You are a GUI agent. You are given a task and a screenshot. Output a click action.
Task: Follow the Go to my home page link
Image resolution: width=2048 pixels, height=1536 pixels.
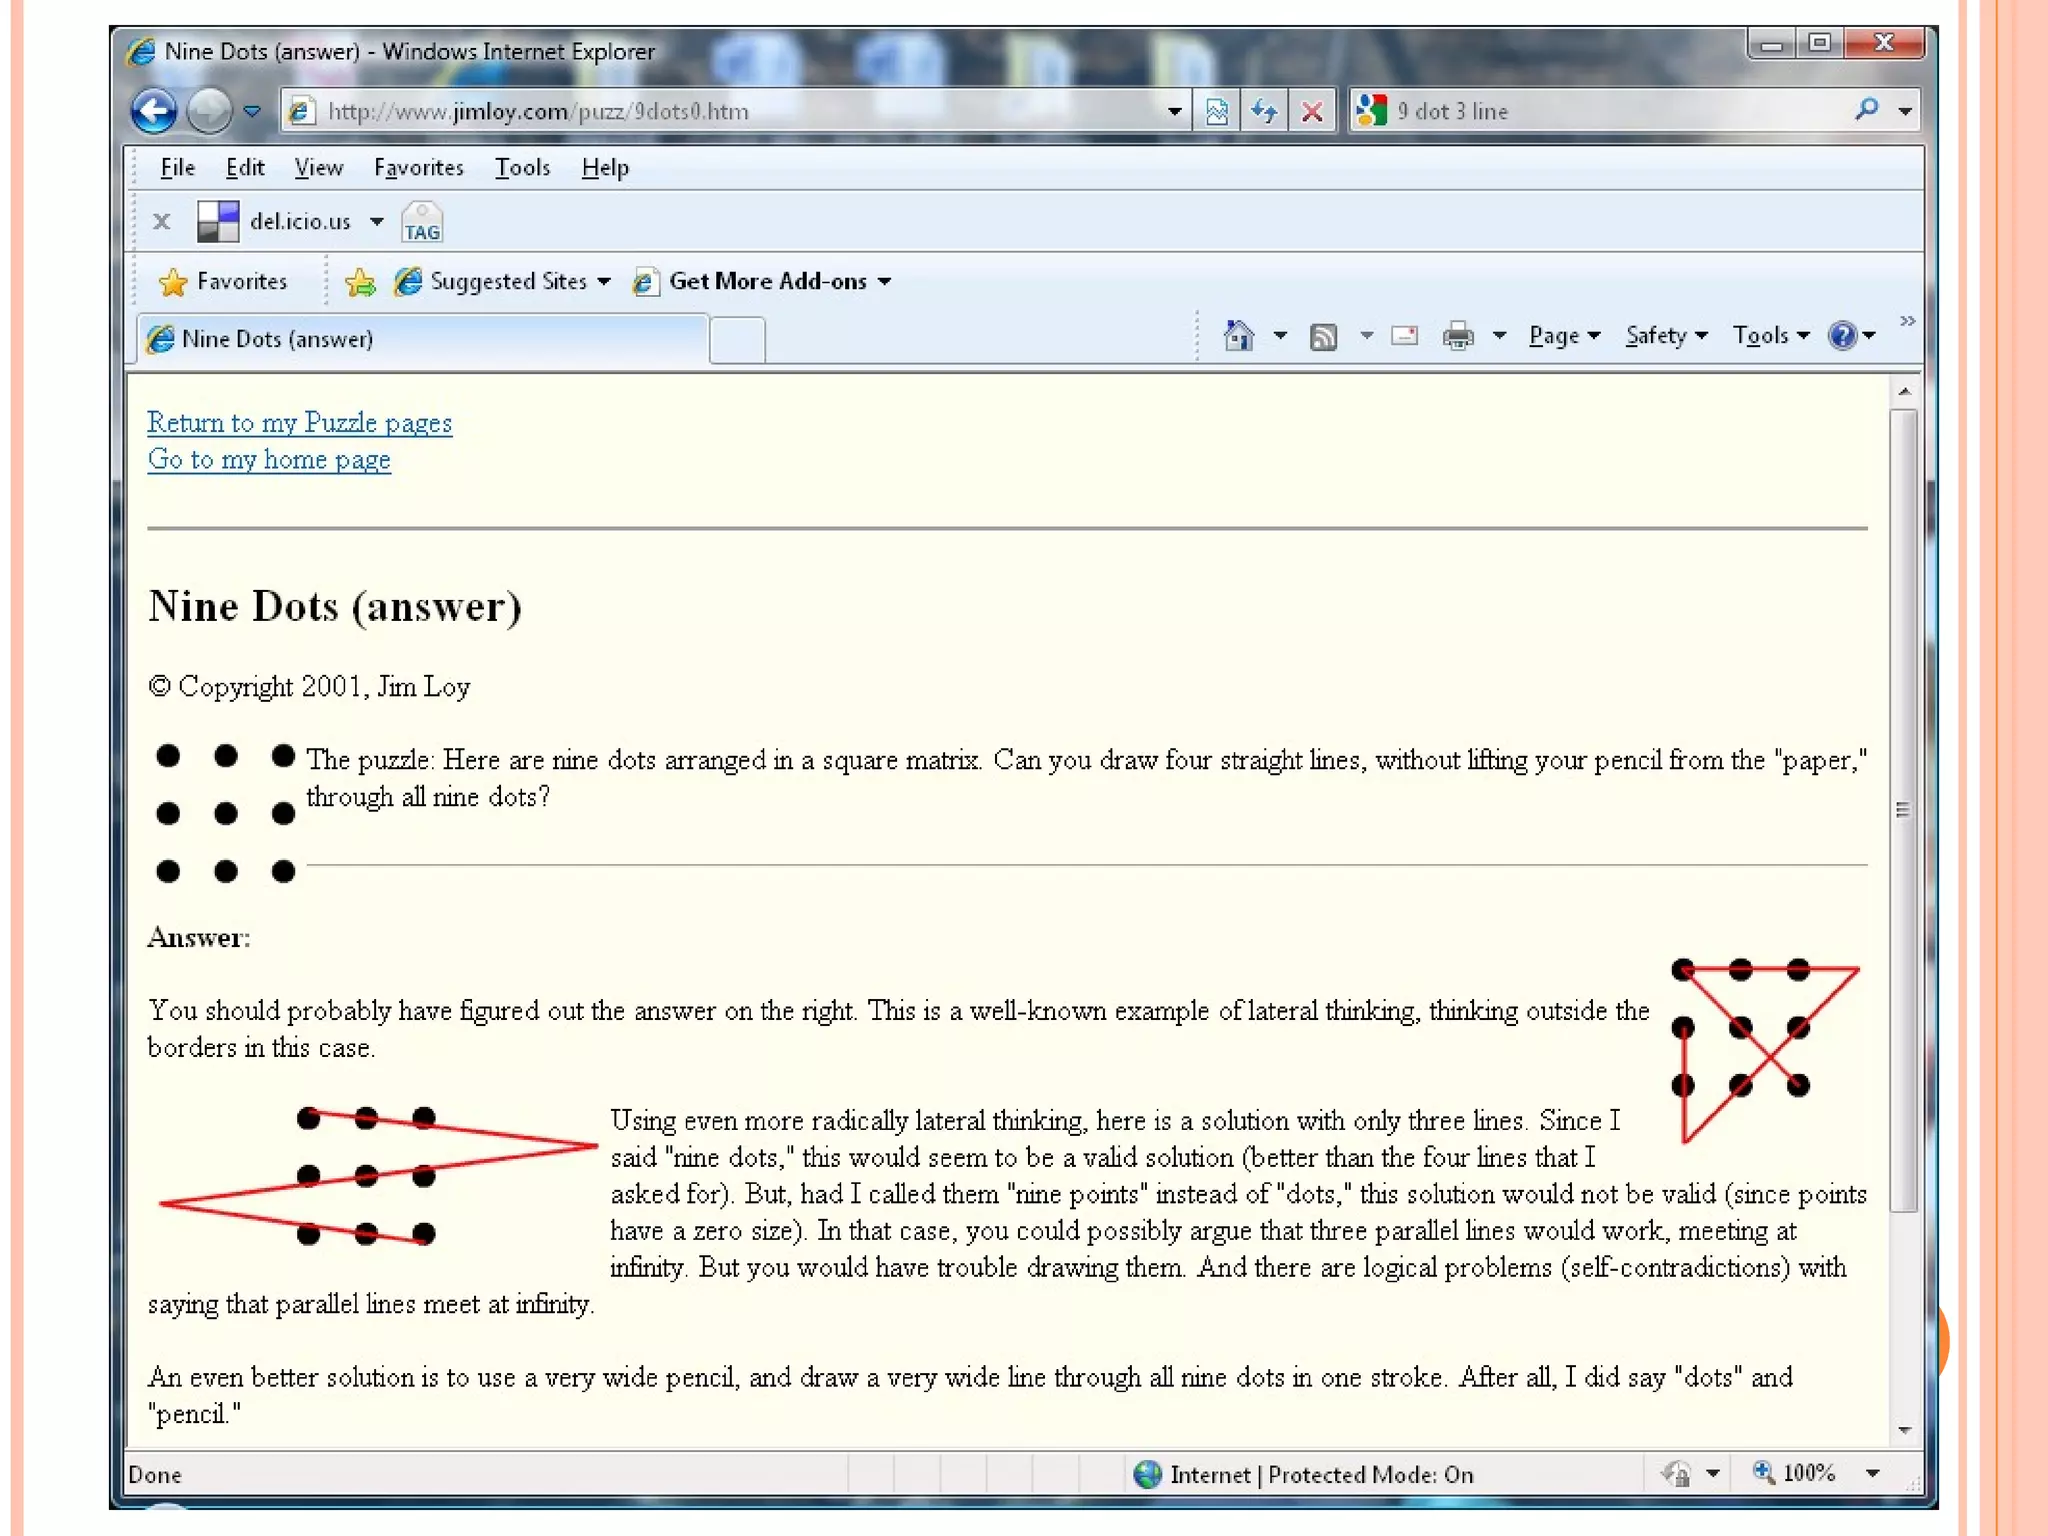[268, 460]
